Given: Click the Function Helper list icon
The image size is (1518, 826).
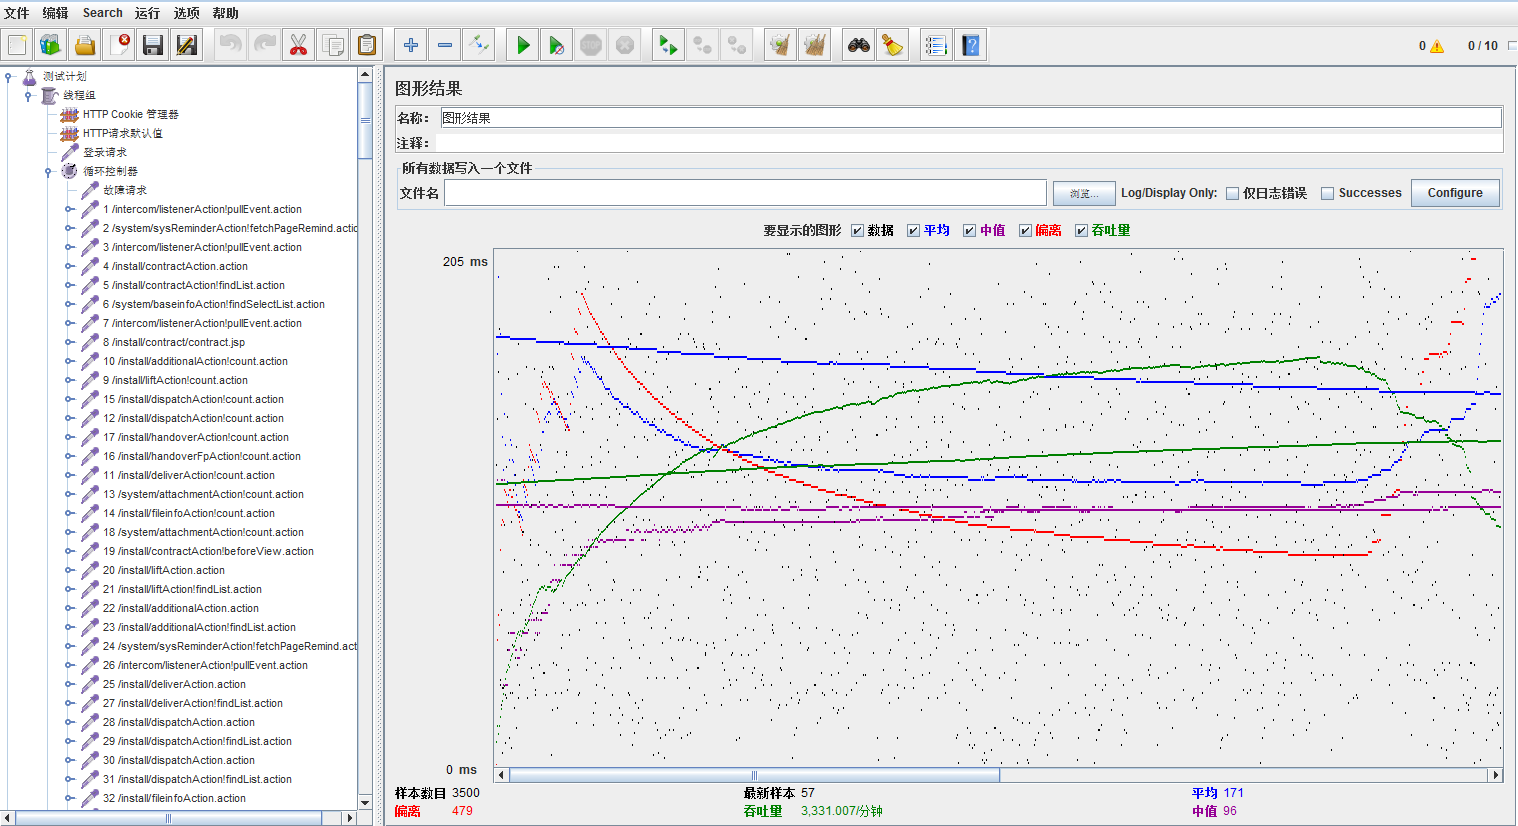Looking at the screenshot, I should pyautogui.click(x=936, y=45).
